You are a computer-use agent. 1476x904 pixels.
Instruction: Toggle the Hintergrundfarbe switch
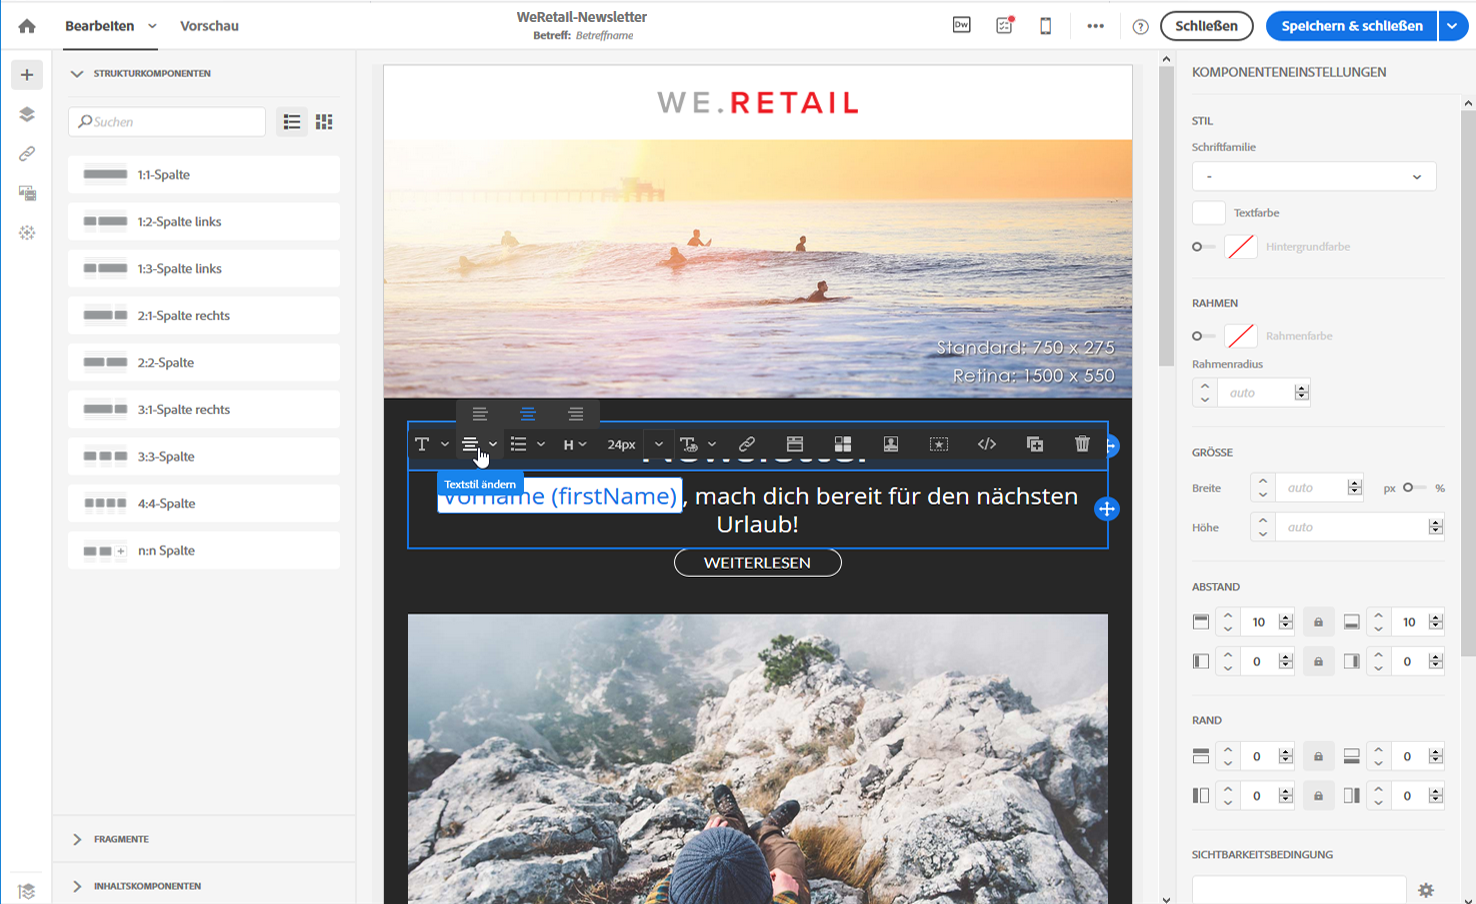(1203, 247)
